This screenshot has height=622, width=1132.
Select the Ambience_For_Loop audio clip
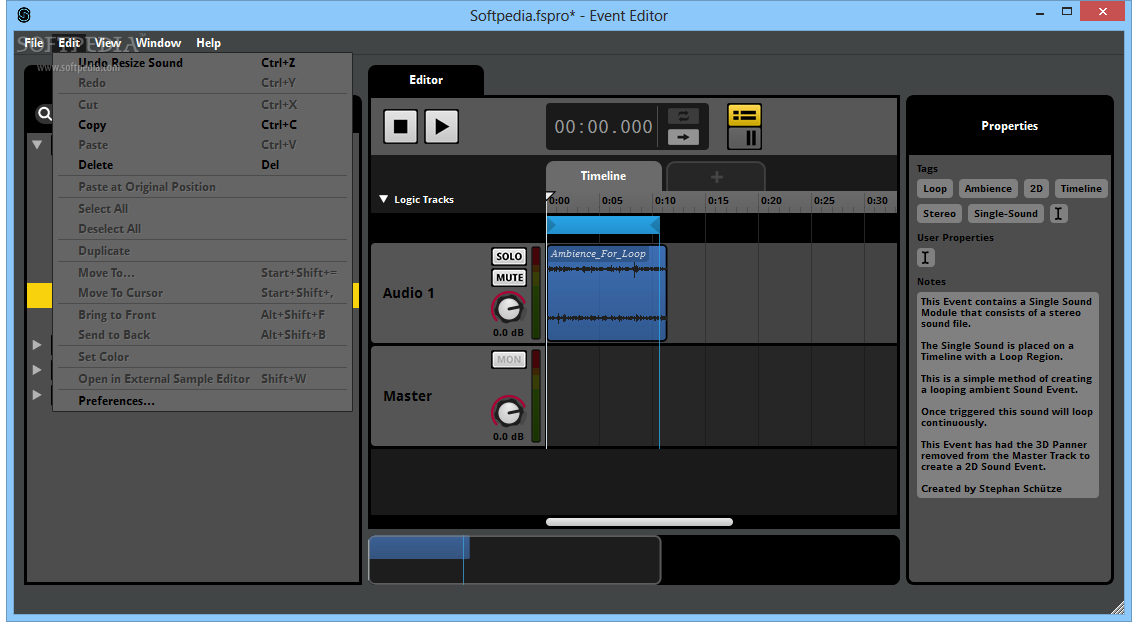tap(606, 293)
